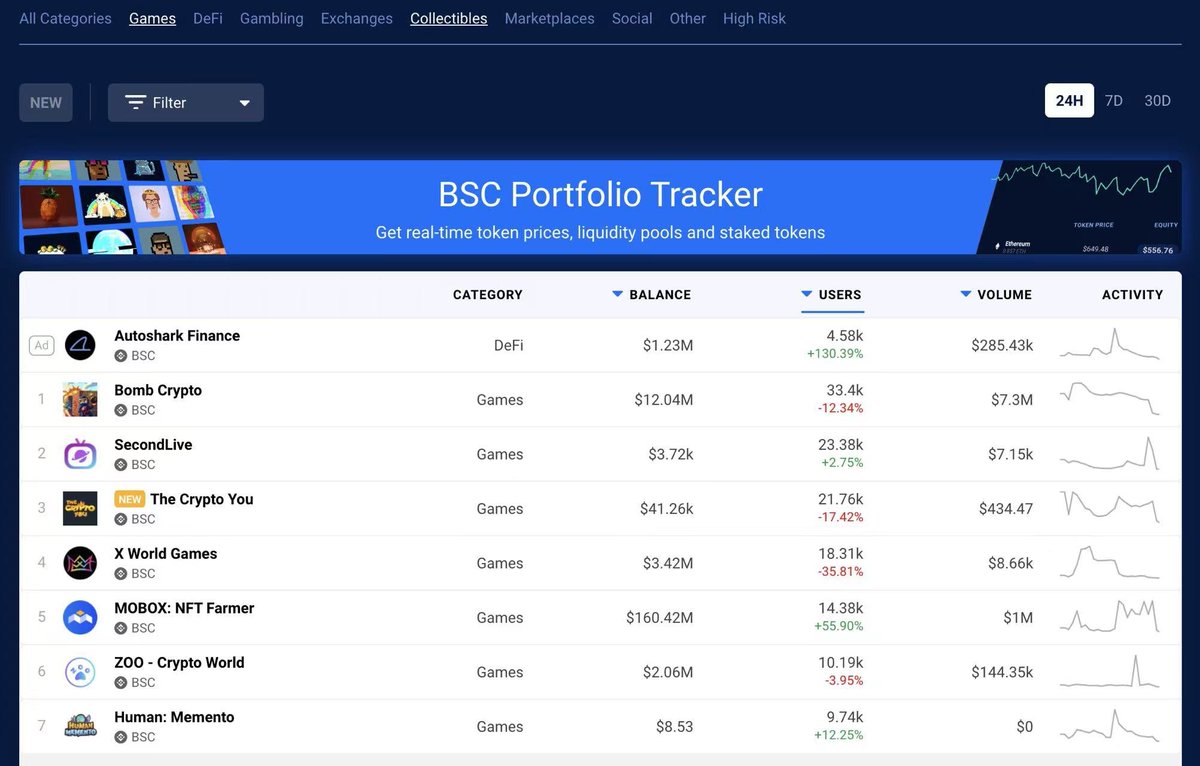Switch to the 30D time range
Viewport: 1200px width, 766px height.
pyautogui.click(x=1157, y=100)
